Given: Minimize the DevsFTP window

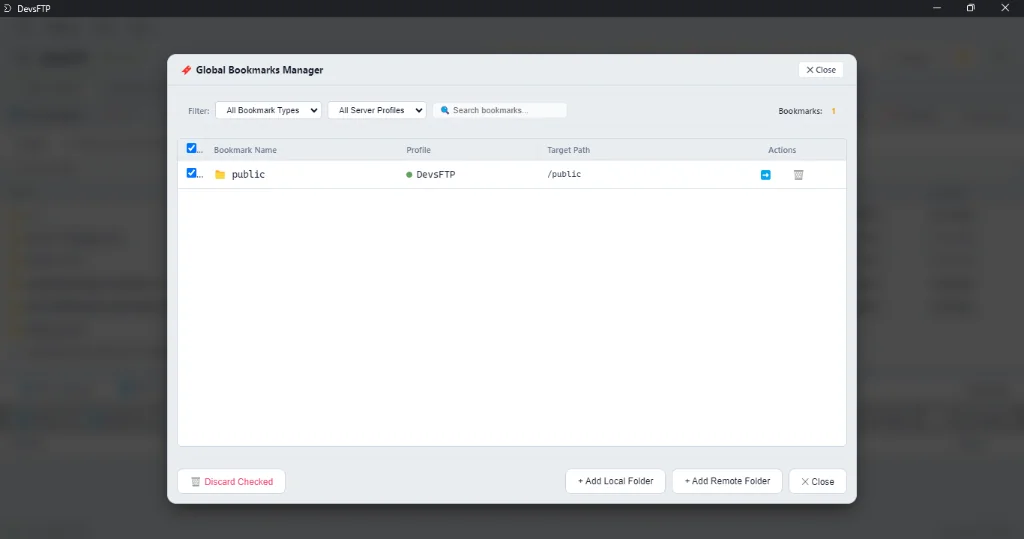Looking at the screenshot, I should pyautogui.click(x=936, y=8).
